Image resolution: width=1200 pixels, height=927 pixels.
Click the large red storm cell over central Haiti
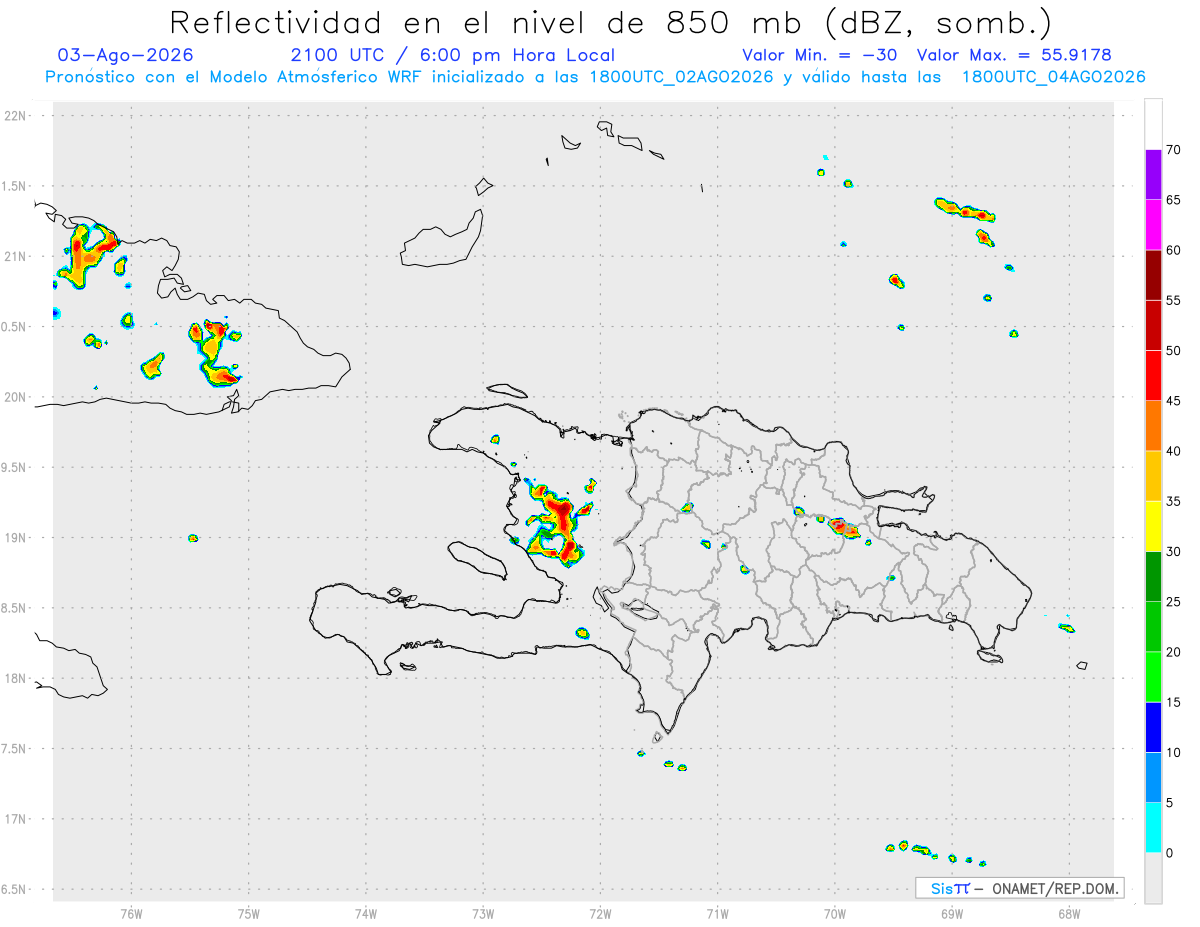[x=561, y=522]
